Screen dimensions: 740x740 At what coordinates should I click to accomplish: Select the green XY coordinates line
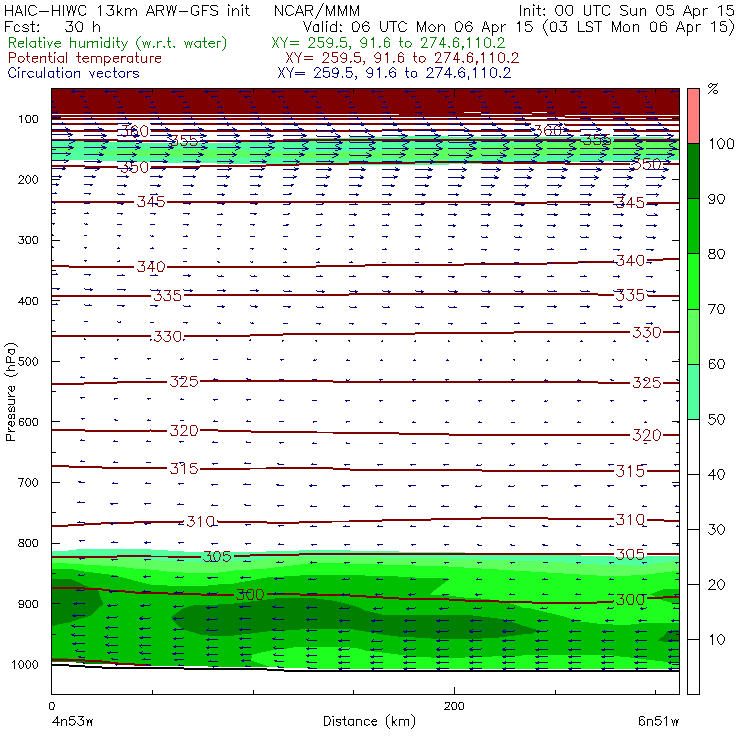[388, 43]
